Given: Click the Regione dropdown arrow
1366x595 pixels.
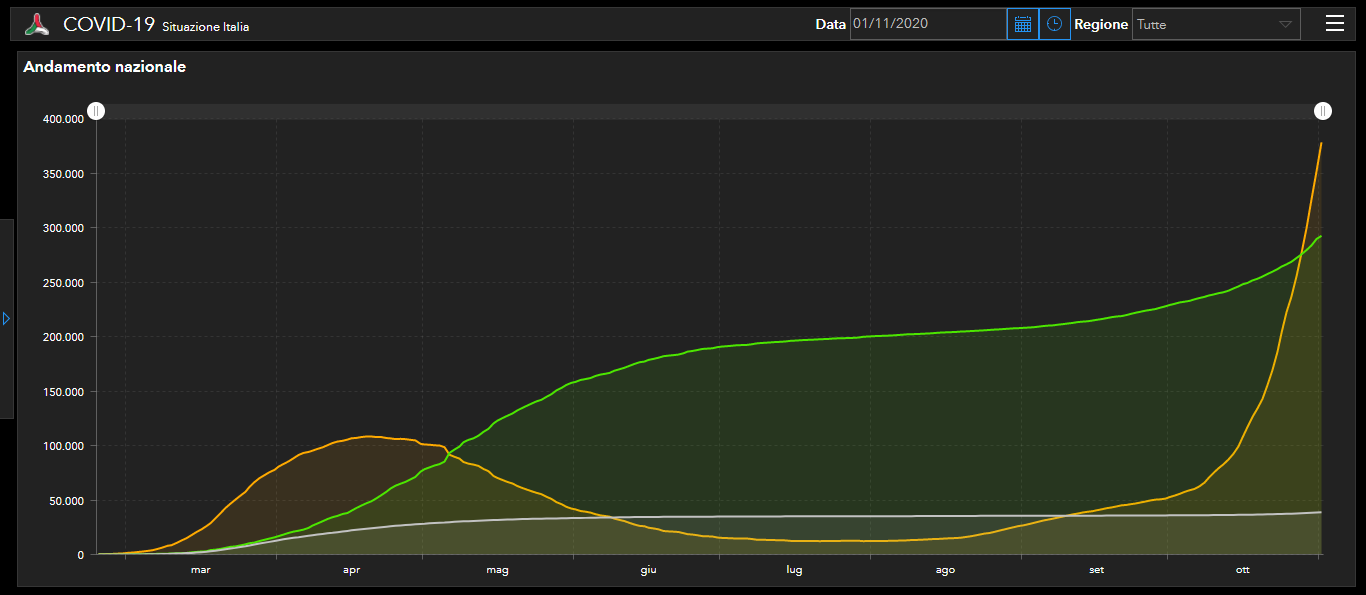Looking at the screenshot, I should tap(1285, 24).
